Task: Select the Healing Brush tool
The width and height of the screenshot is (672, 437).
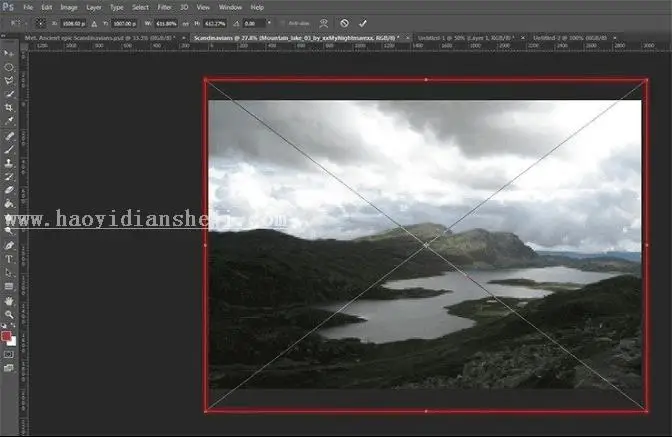Action: [x=9, y=136]
